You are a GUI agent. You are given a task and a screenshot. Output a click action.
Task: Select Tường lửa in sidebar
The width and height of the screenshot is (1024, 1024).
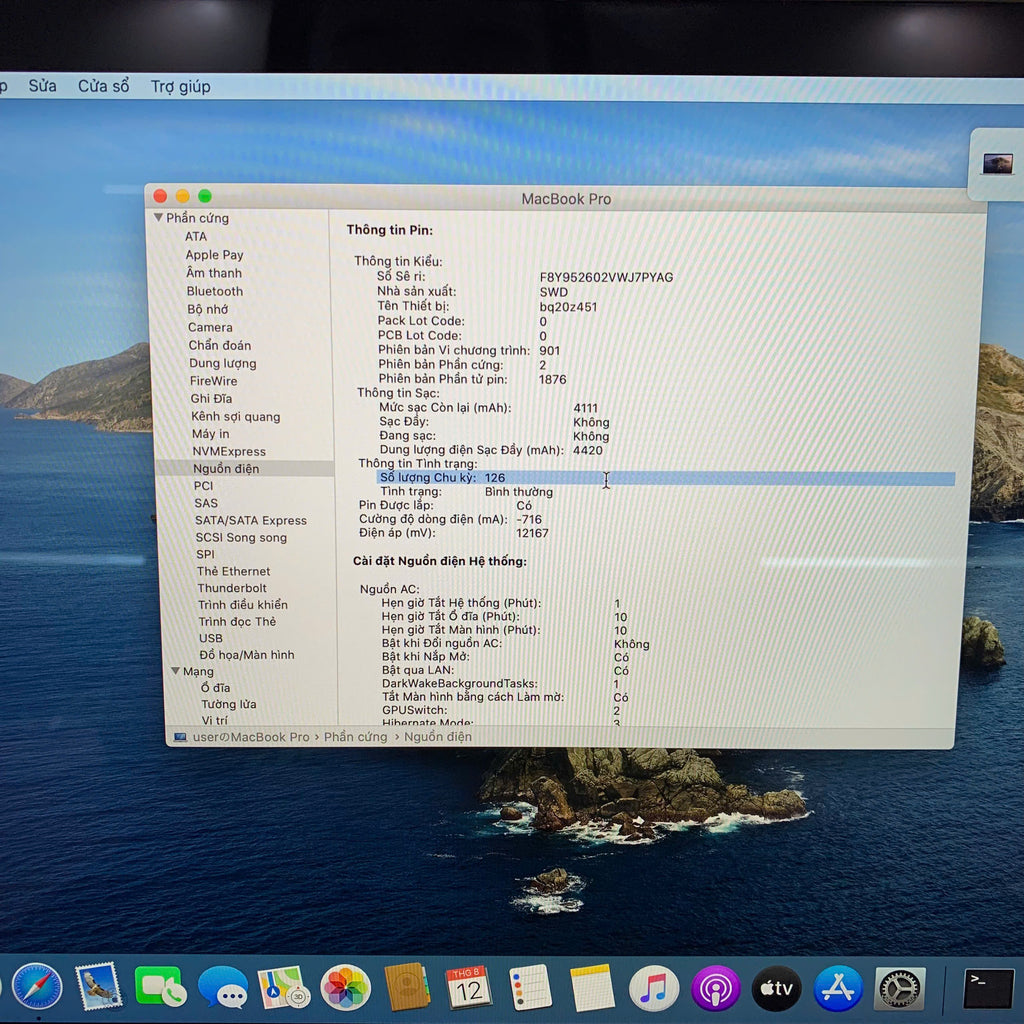click(x=229, y=704)
